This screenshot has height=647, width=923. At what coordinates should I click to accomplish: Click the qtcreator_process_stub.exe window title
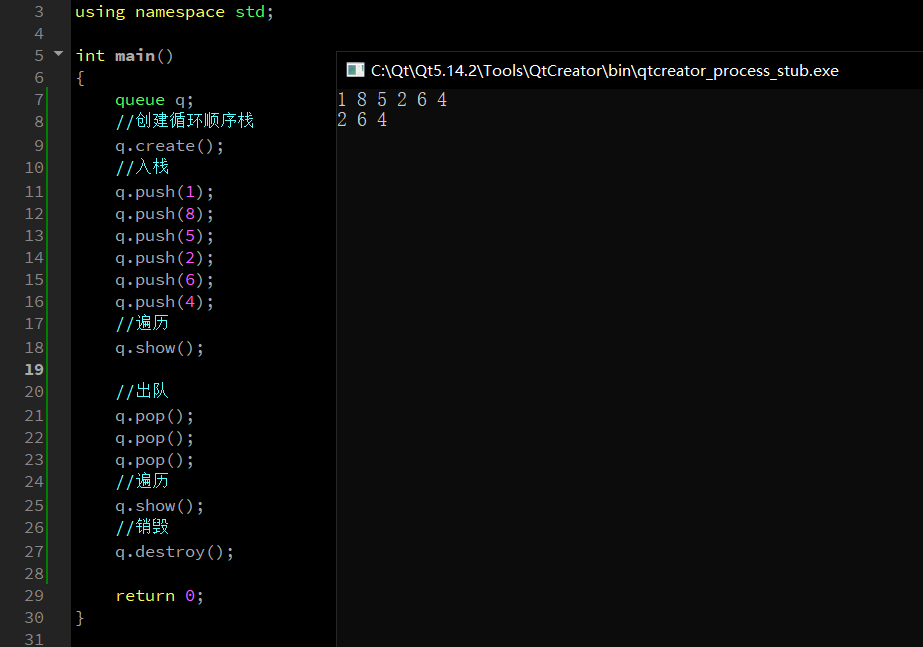[605, 71]
